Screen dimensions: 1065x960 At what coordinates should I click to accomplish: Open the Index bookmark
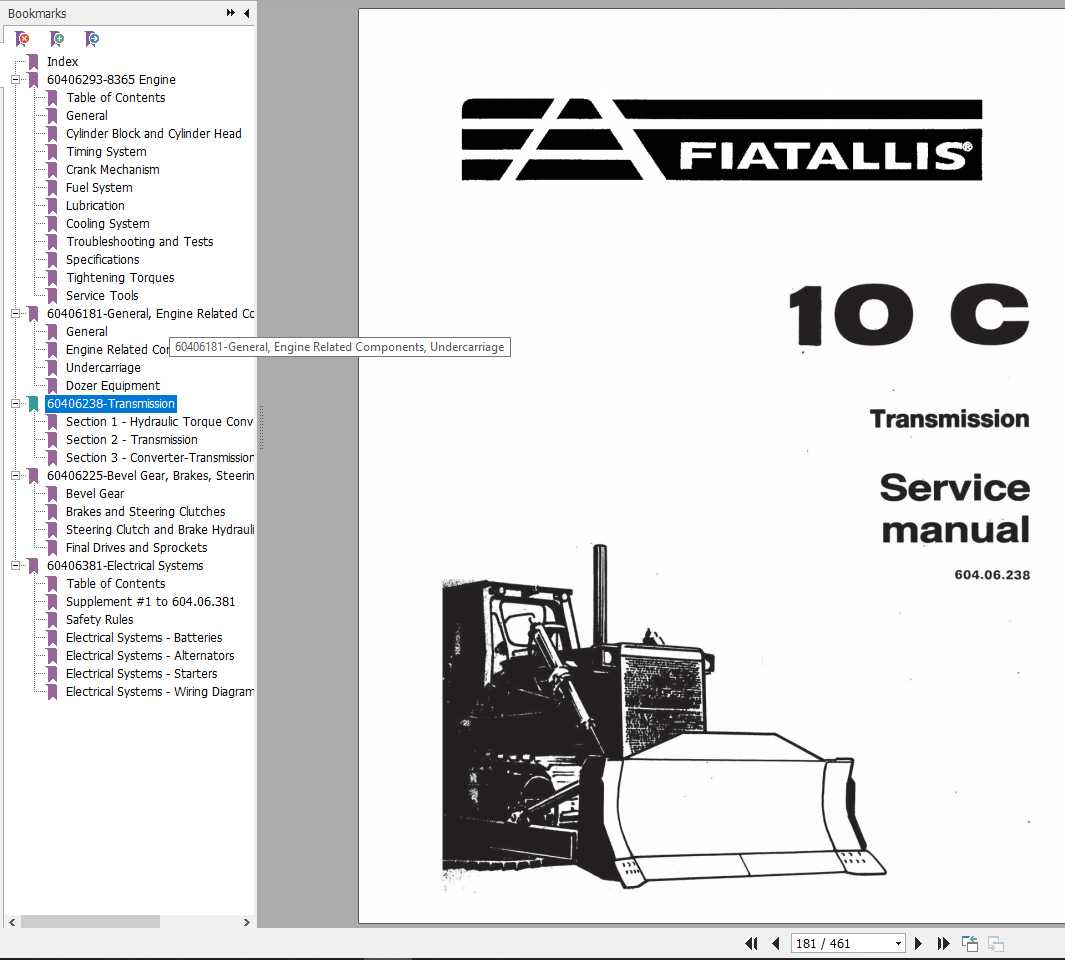point(62,61)
